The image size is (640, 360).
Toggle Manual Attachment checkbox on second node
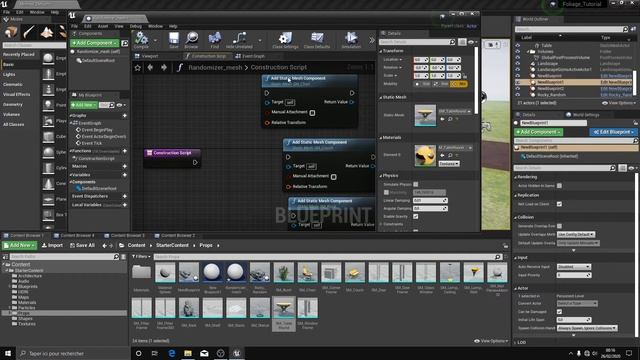(x=333, y=177)
